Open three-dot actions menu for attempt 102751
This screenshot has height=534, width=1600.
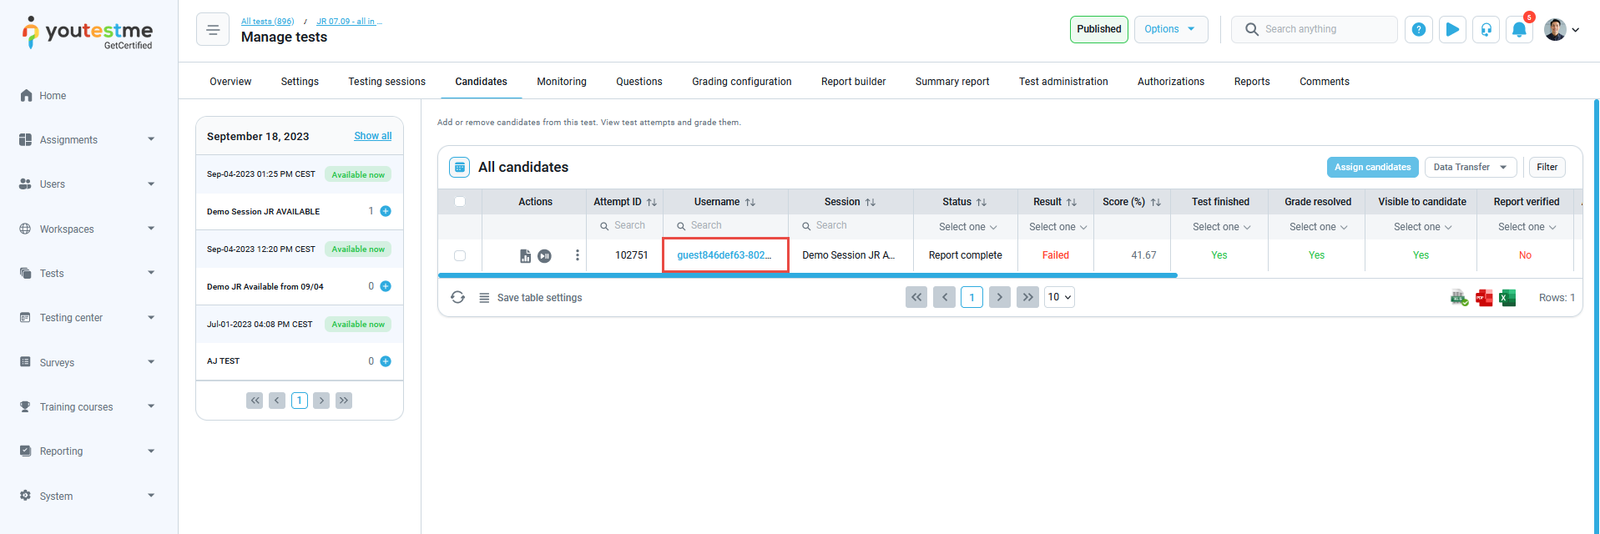click(577, 256)
